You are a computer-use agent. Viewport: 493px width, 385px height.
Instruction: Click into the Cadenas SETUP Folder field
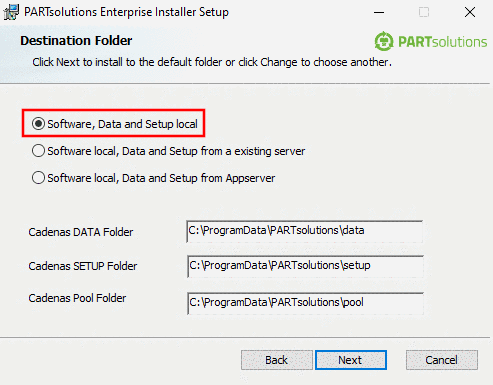[x=305, y=266]
